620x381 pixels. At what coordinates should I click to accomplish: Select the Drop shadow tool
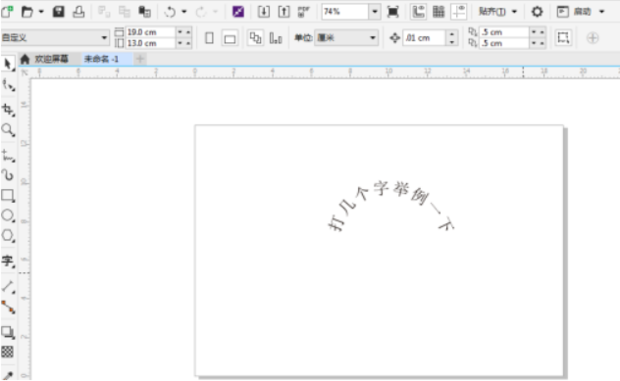coord(8,332)
